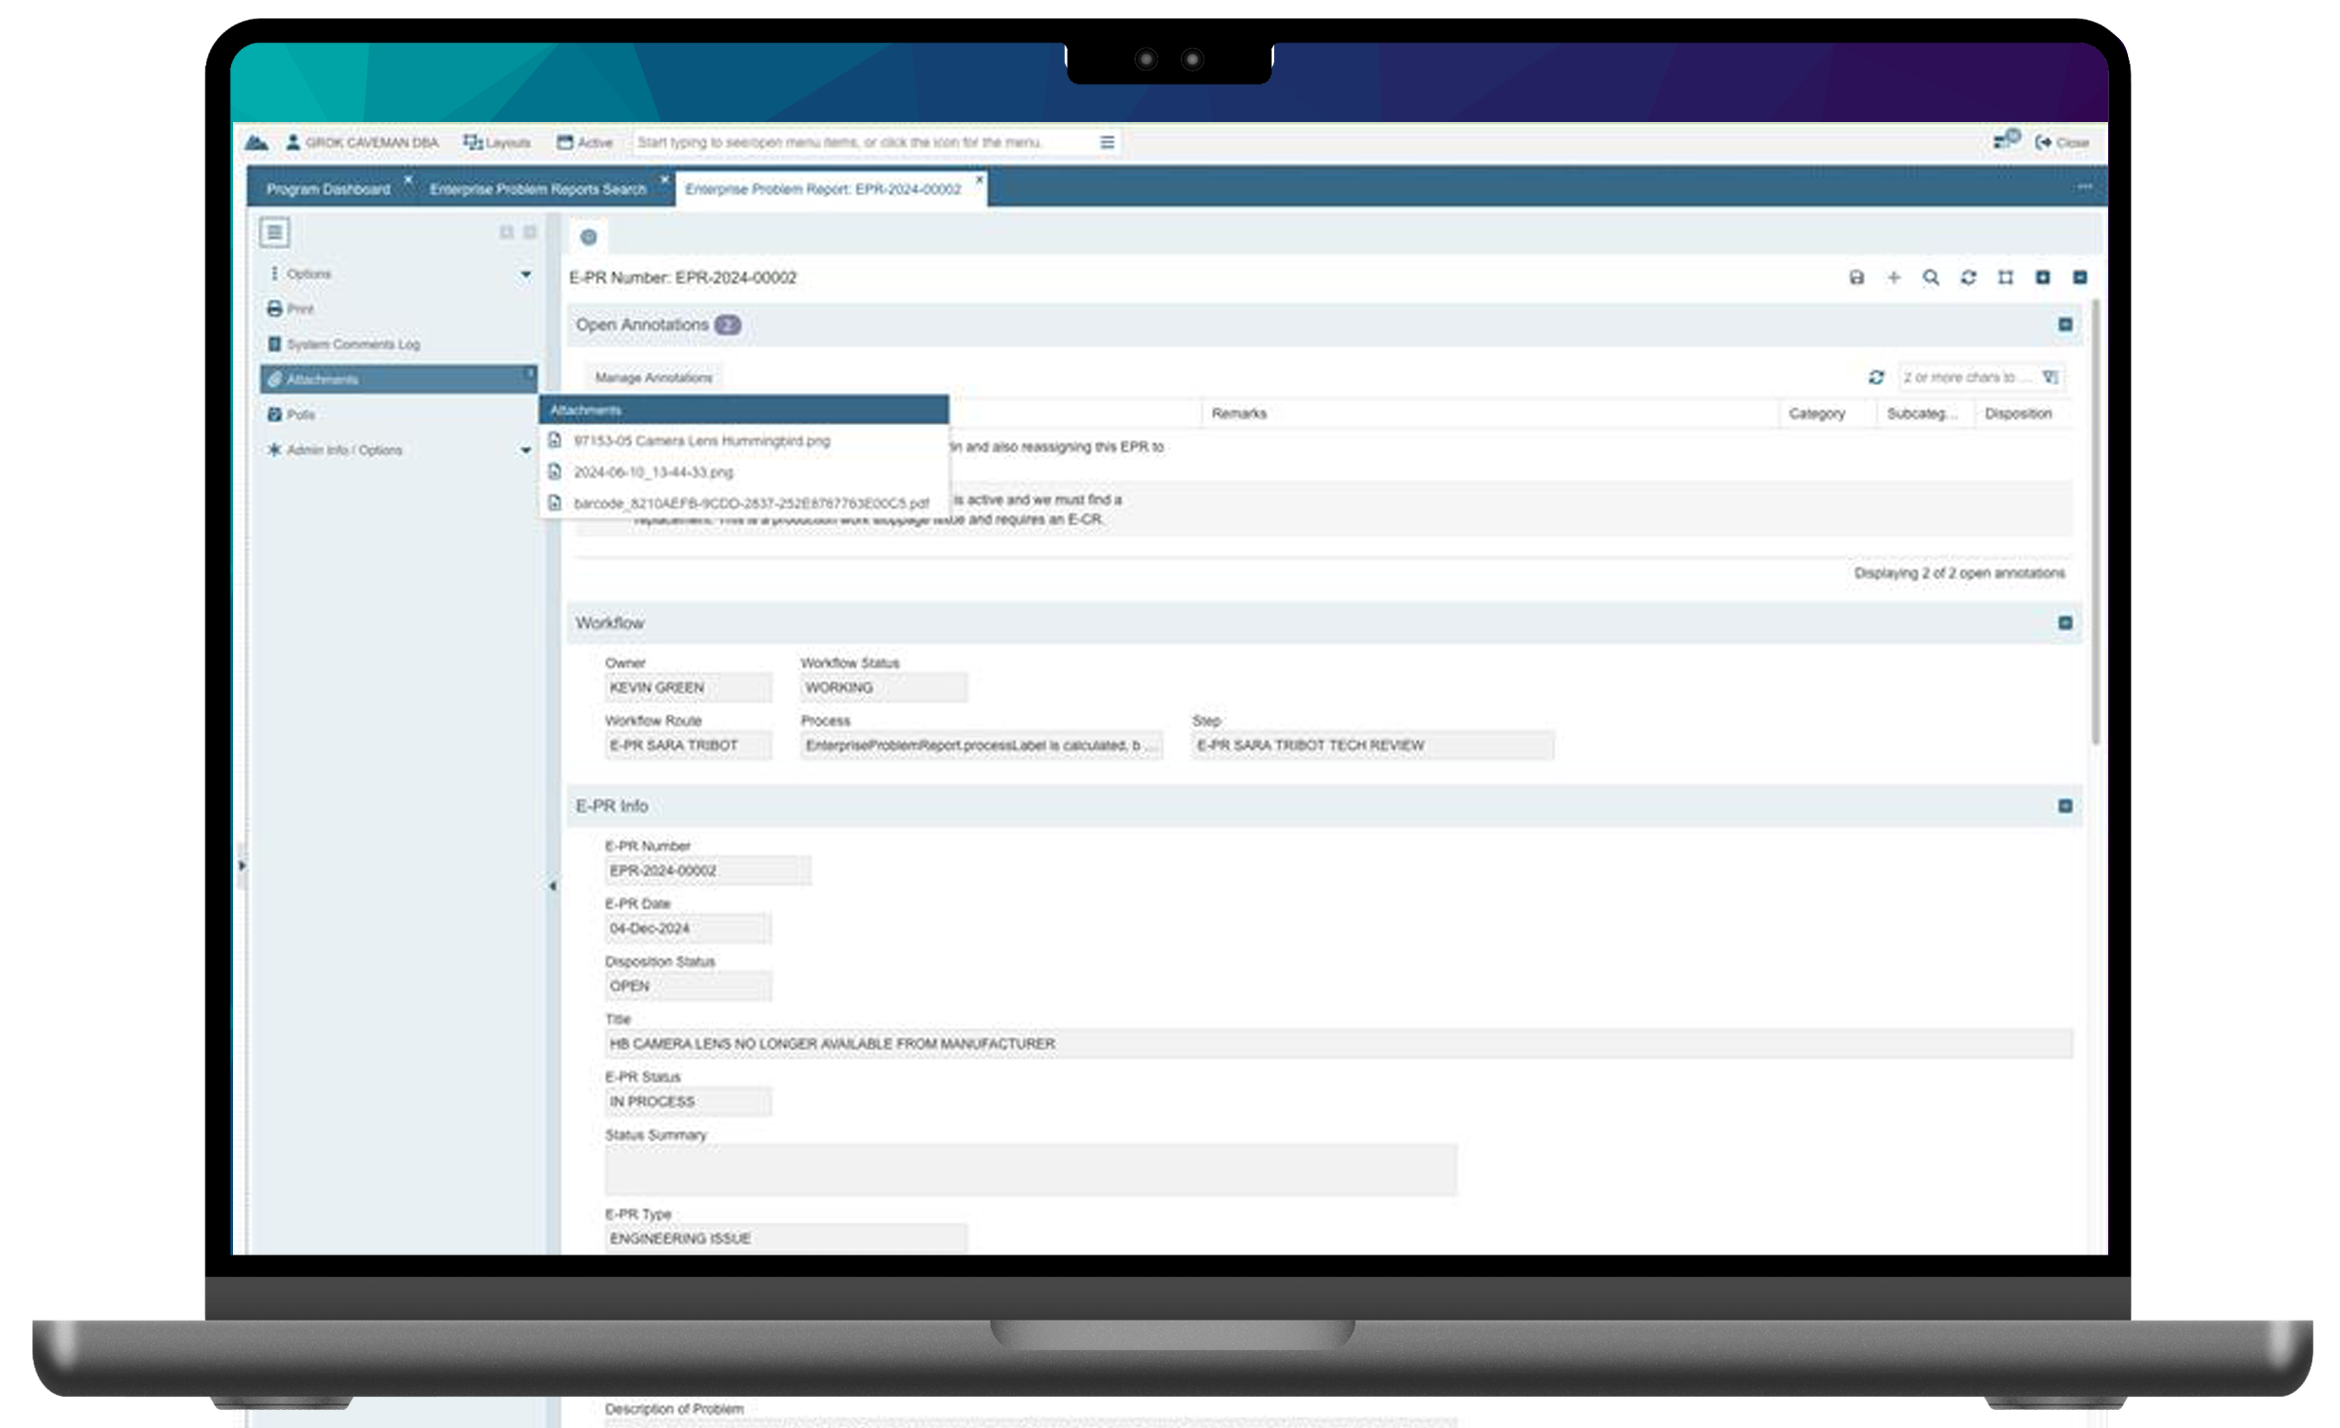This screenshot has width=2340, height=1428.
Task: Open Print in the sidebar
Action: (x=291, y=309)
